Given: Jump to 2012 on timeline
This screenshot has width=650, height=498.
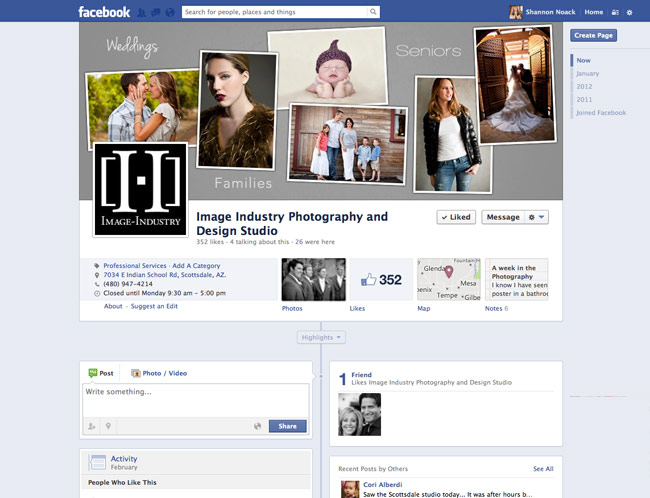Looking at the screenshot, I should pyautogui.click(x=584, y=87).
